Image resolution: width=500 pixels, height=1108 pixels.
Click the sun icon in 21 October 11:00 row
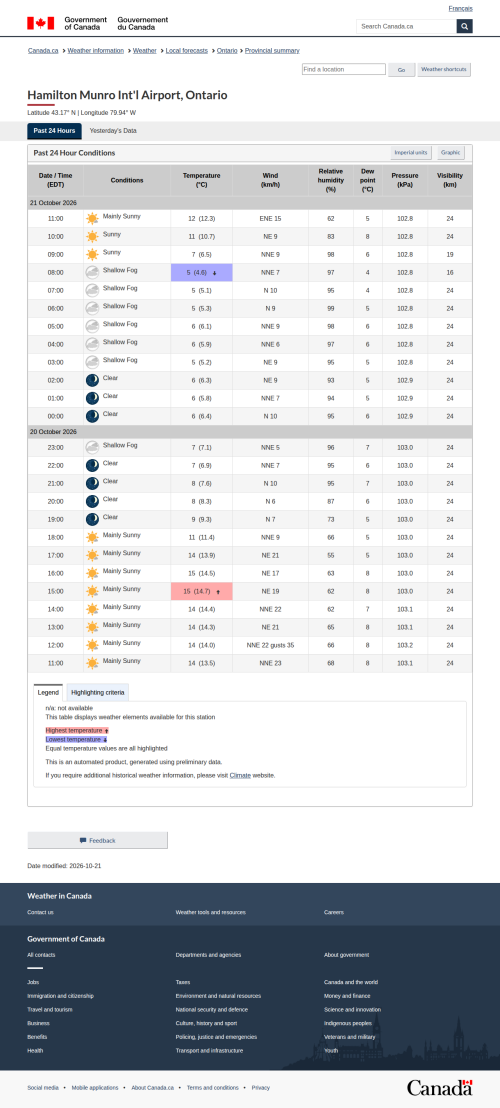point(93,218)
